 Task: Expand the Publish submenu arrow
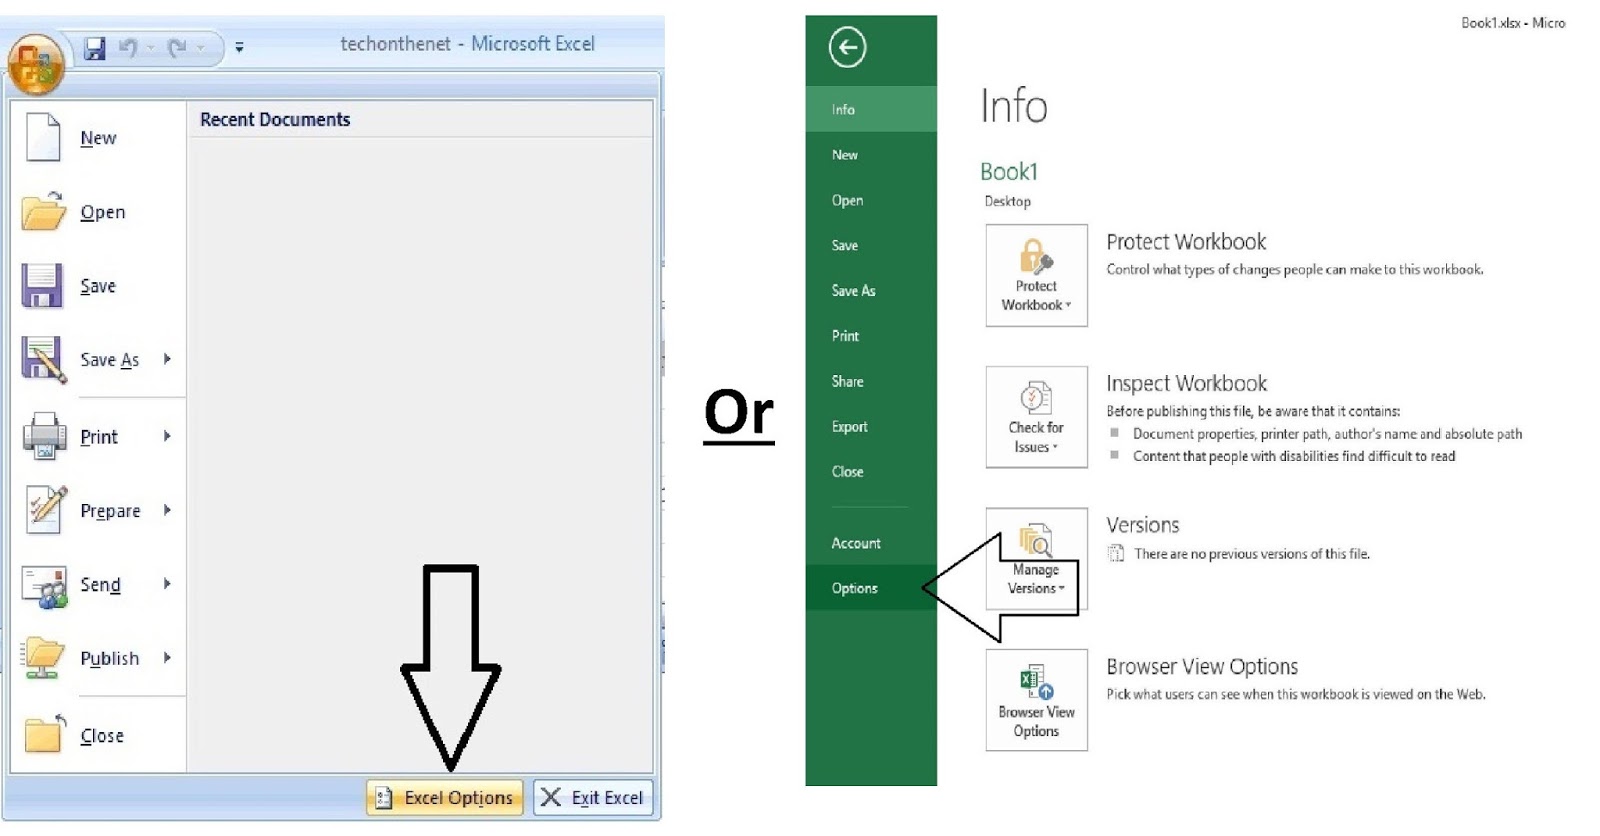[x=167, y=657]
